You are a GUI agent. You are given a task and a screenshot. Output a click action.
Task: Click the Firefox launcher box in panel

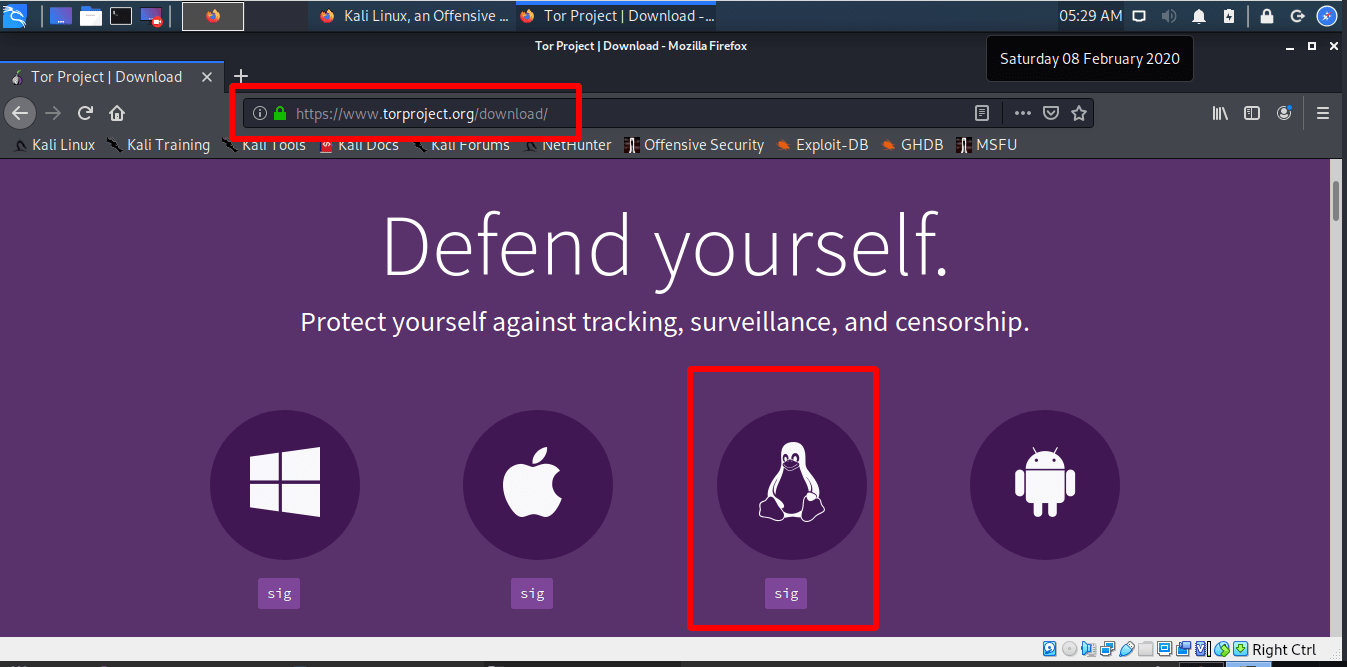(x=213, y=16)
